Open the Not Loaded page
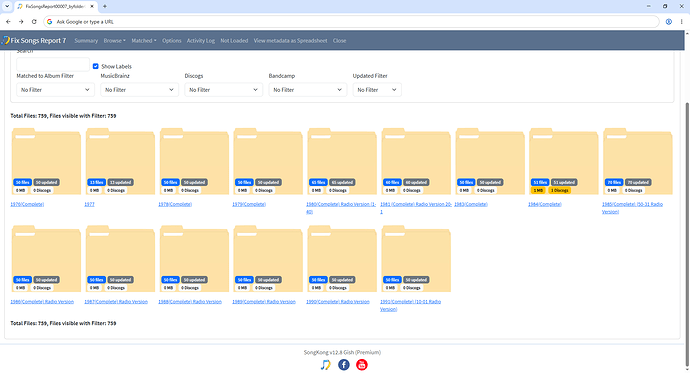 pyautogui.click(x=234, y=40)
